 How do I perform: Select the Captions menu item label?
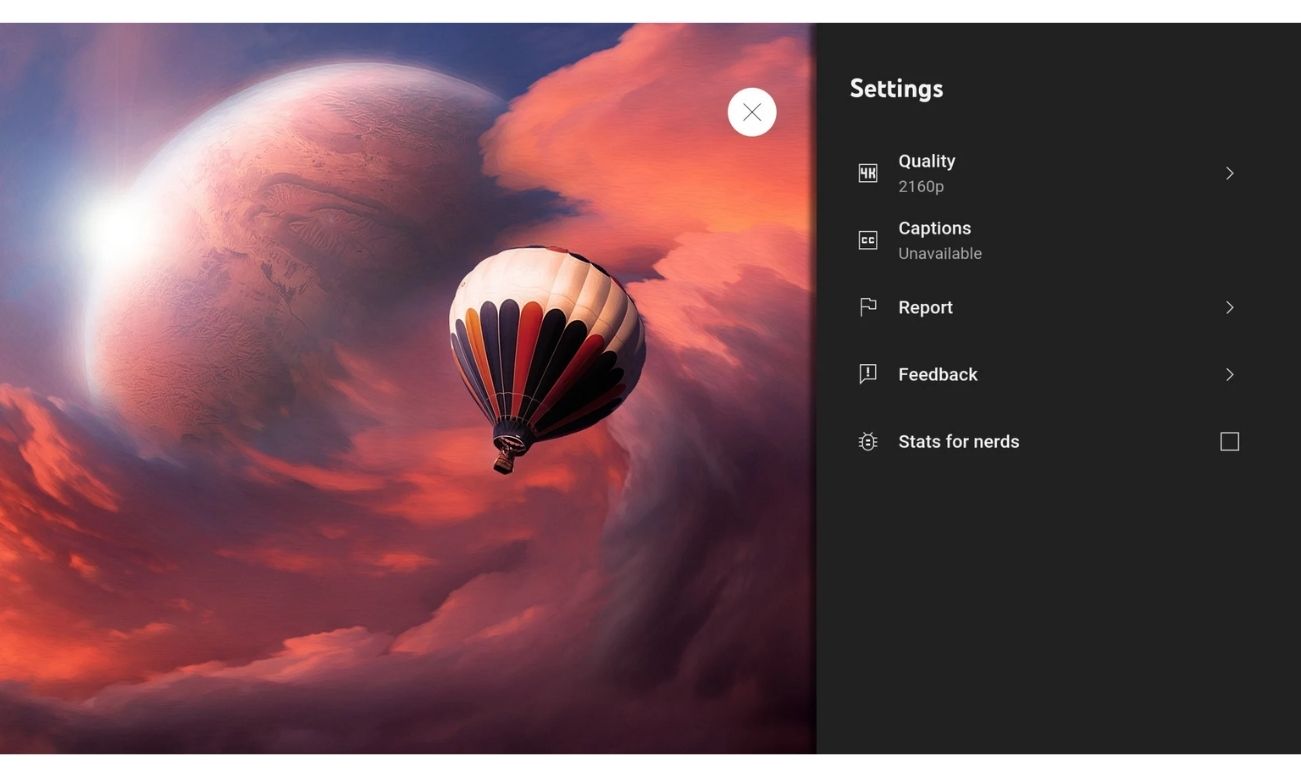(934, 228)
